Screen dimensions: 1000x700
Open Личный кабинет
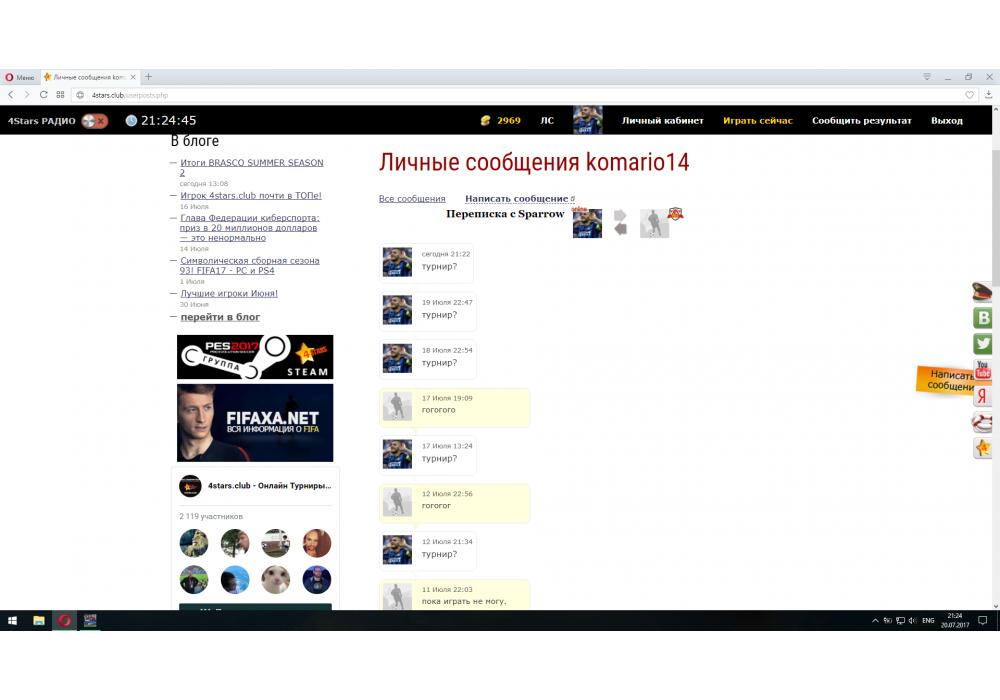tap(663, 120)
